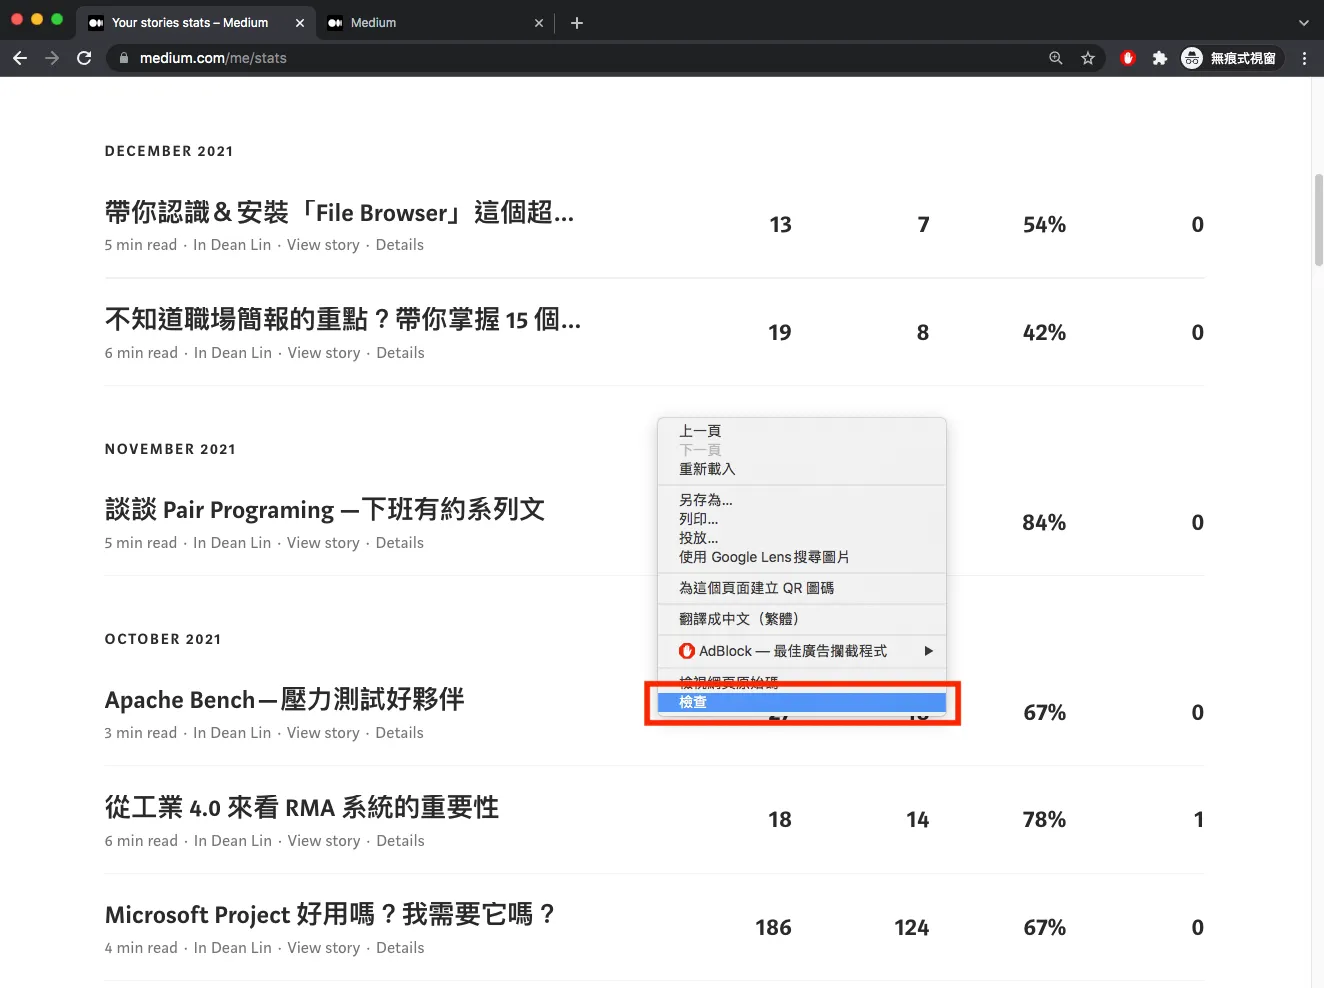Open the Chrome three-dot menu

1304,58
